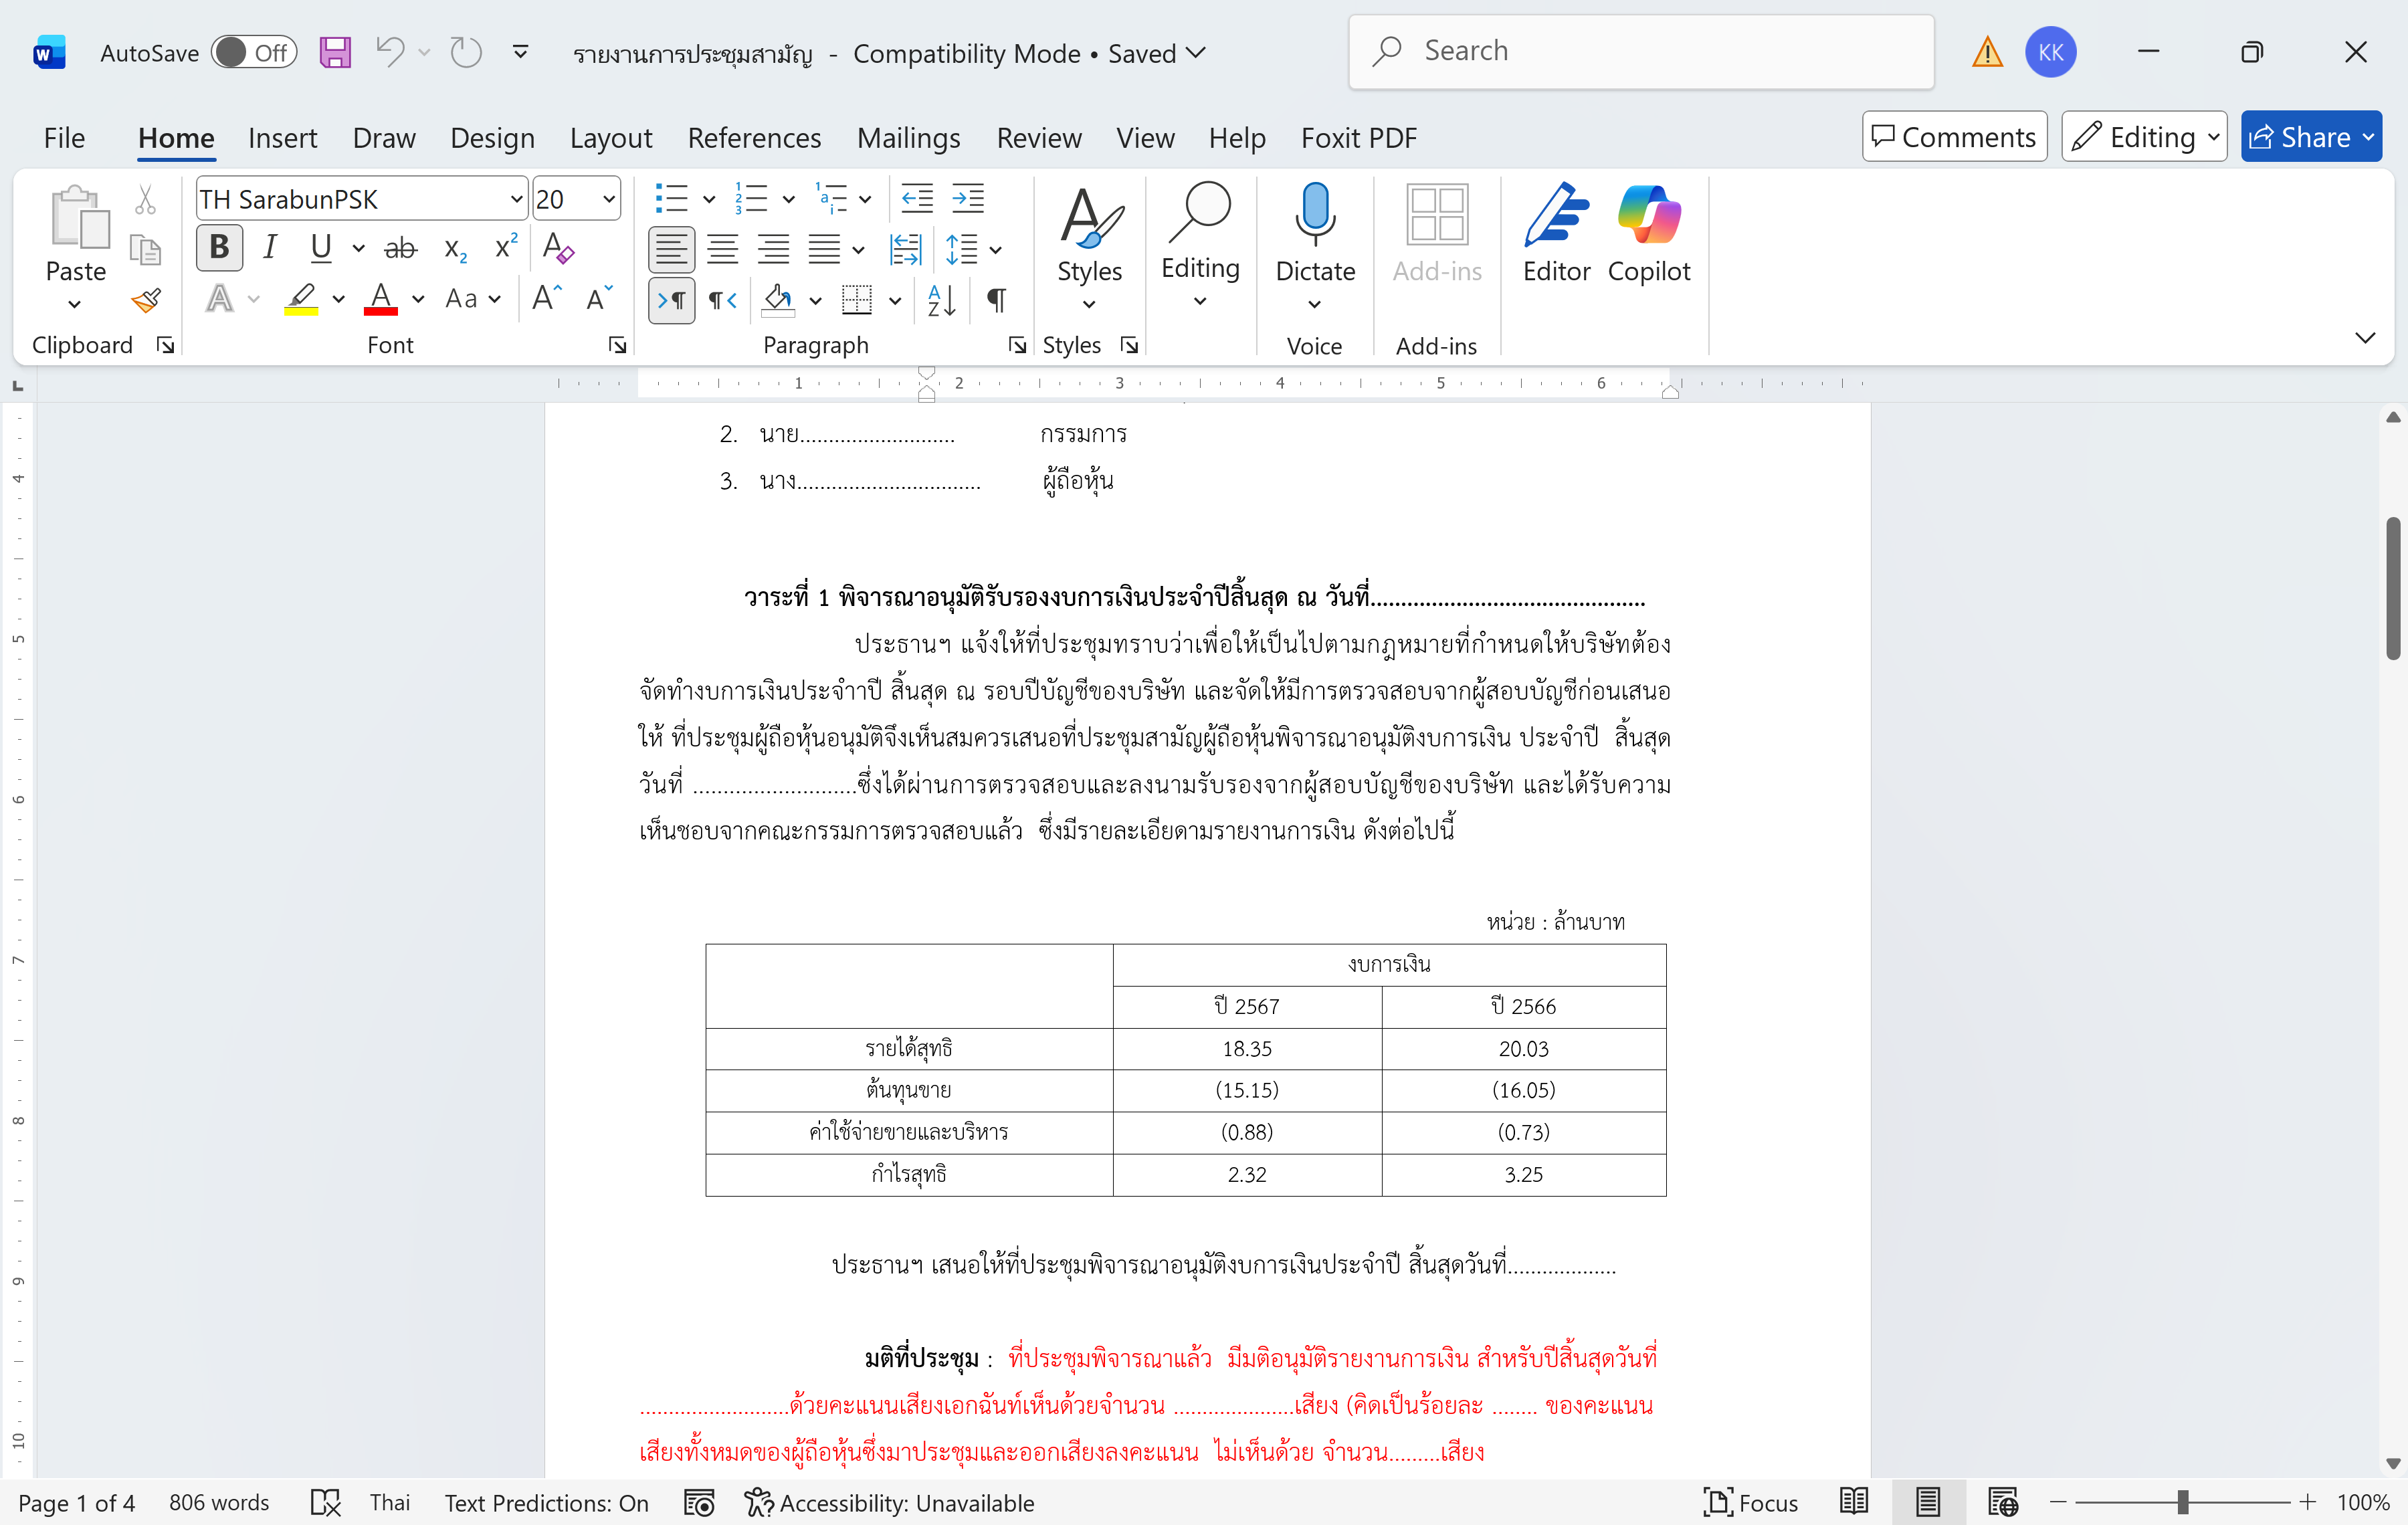Open the Layout ribbon tab
The image size is (2408, 1525).
(610, 138)
